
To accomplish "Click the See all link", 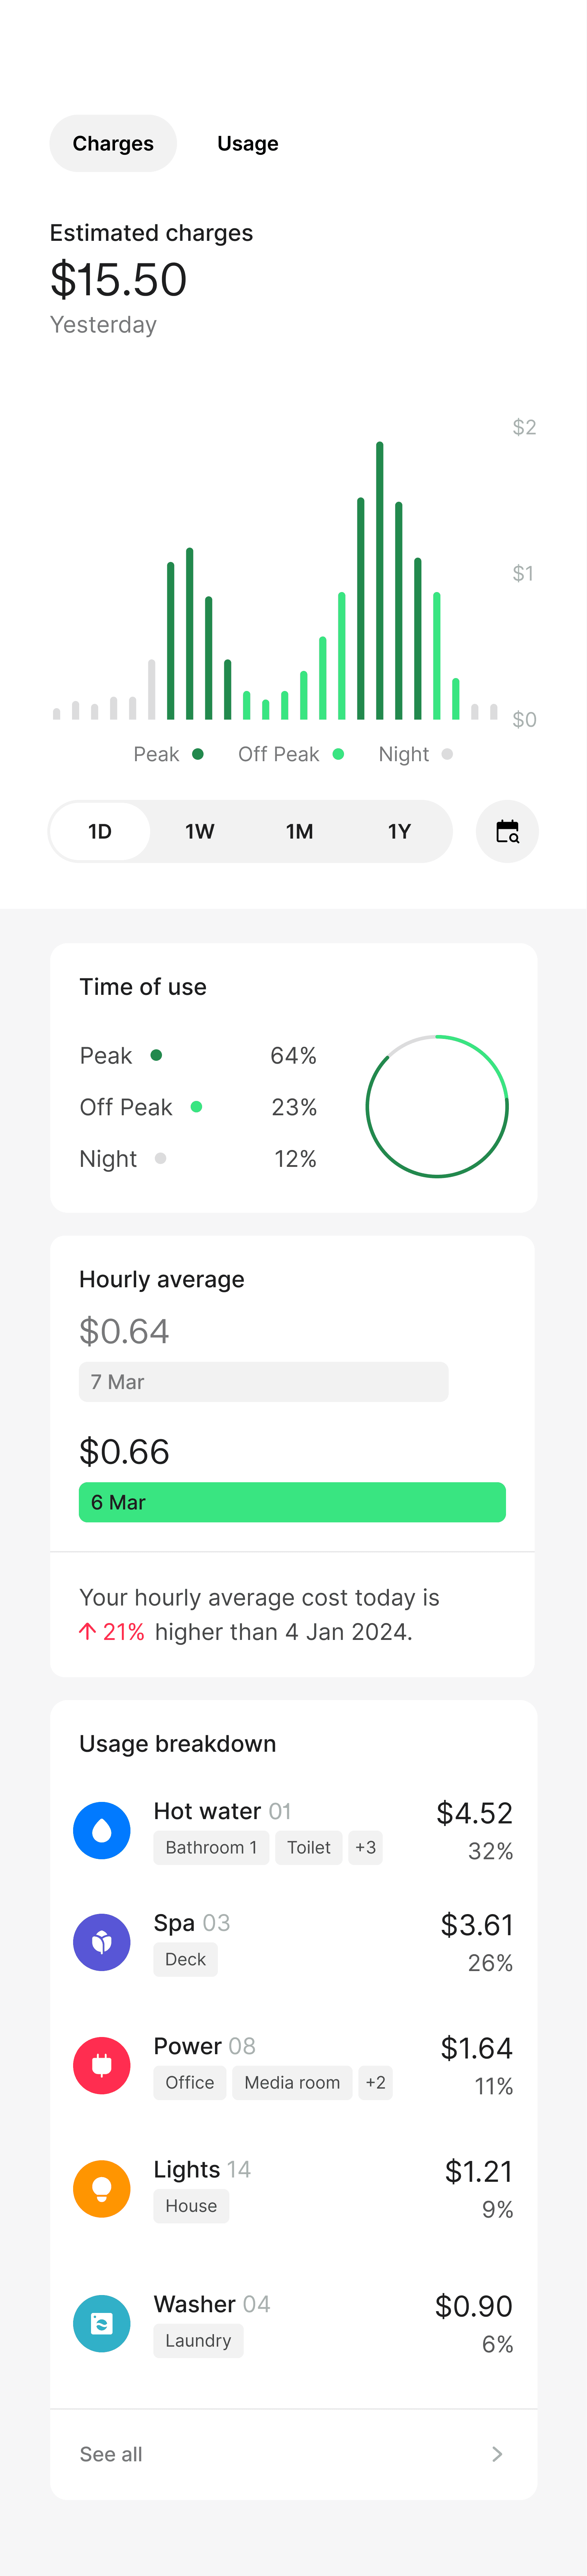I will coord(111,2454).
